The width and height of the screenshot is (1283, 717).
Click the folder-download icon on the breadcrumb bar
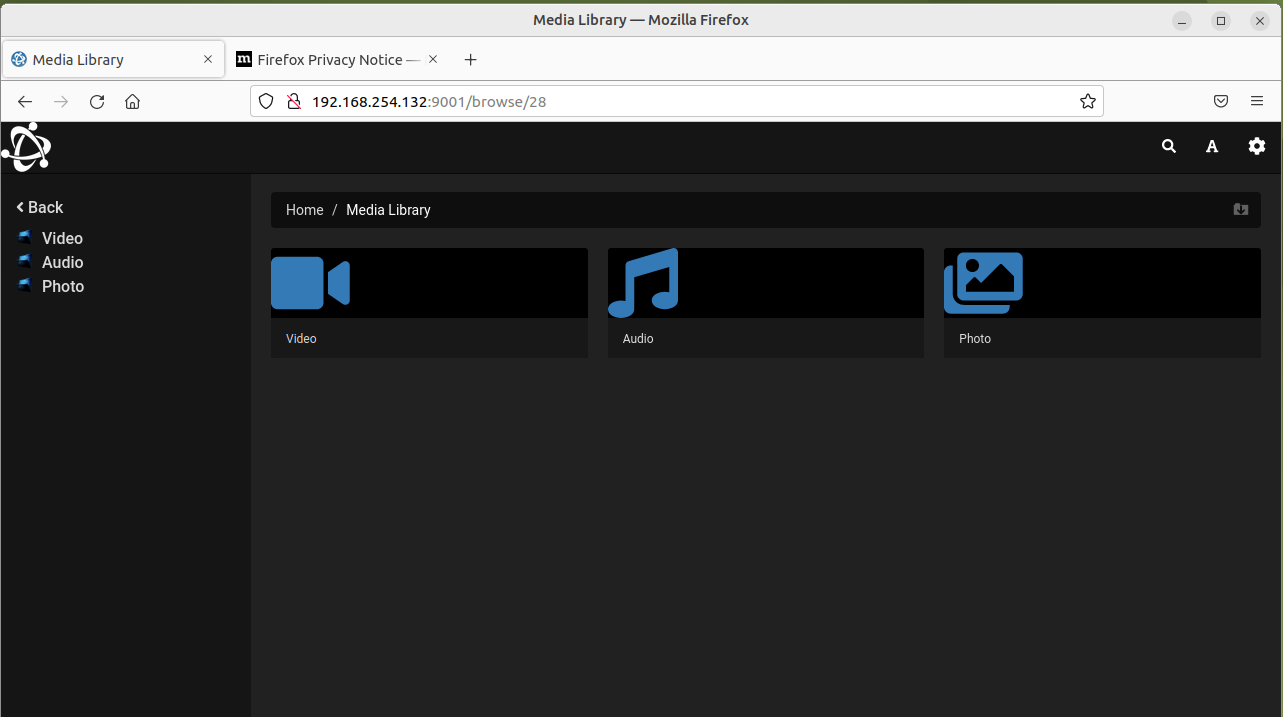[1240, 209]
